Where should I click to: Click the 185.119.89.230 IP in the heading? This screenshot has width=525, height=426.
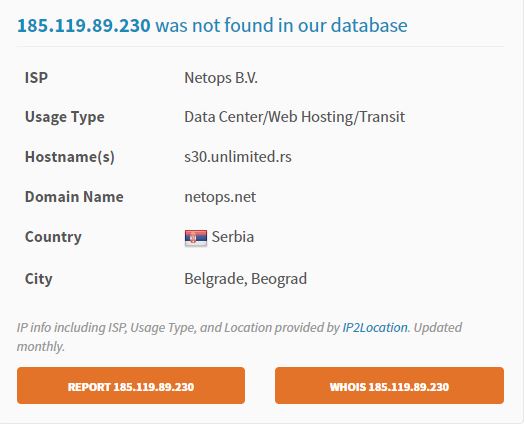84,25
